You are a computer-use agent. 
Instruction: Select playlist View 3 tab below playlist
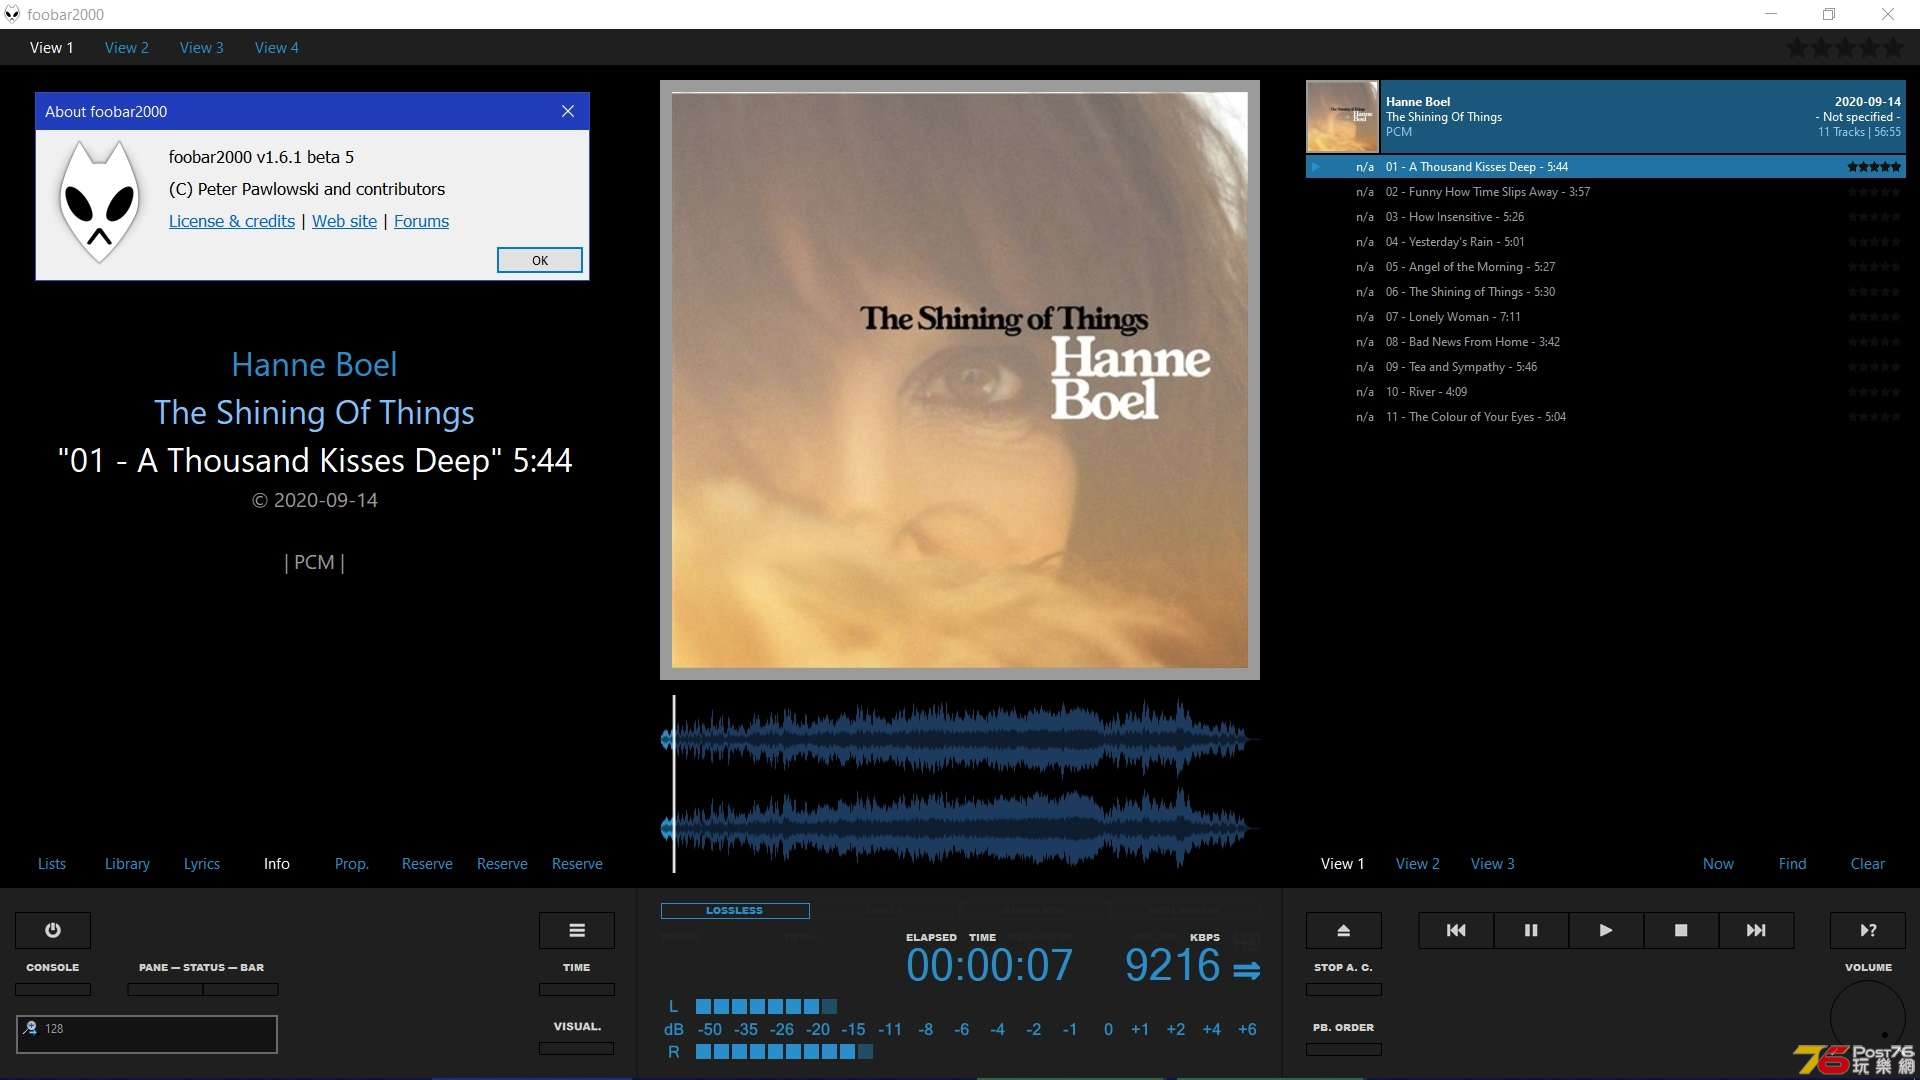tap(1492, 864)
